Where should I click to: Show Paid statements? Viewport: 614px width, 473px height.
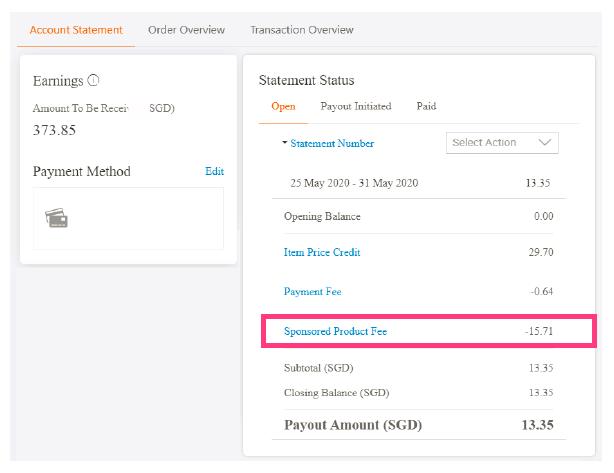[x=426, y=106]
